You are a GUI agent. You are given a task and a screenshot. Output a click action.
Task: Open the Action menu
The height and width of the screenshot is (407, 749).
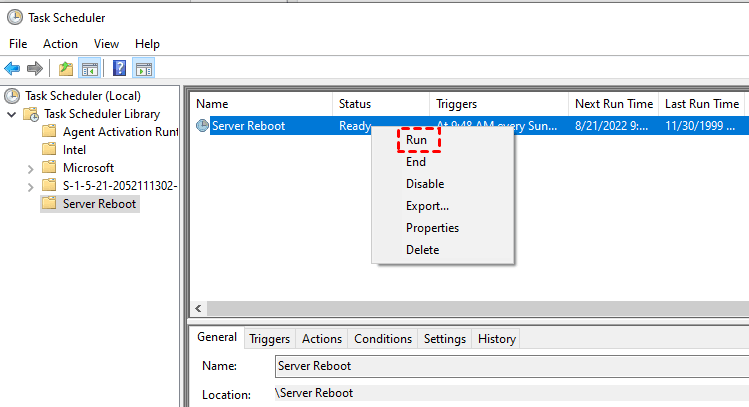click(x=60, y=44)
